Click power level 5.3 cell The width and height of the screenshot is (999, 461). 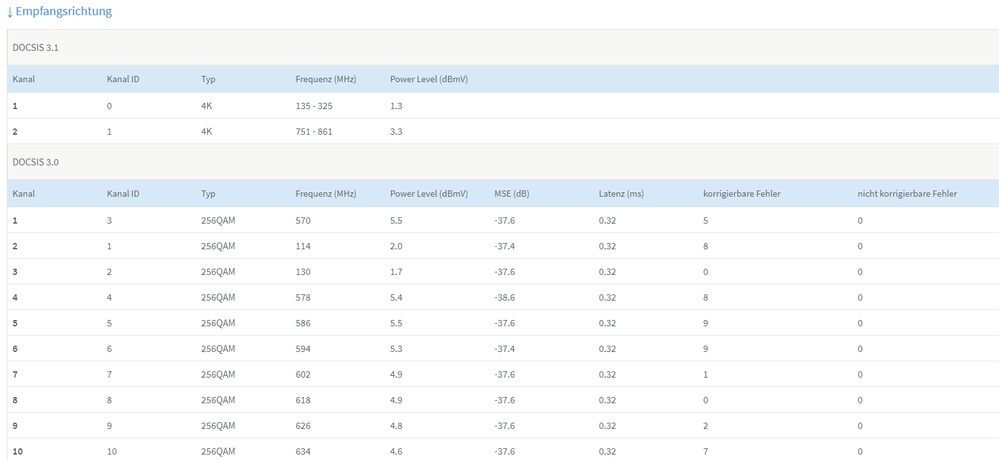pyautogui.click(x=396, y=349)
